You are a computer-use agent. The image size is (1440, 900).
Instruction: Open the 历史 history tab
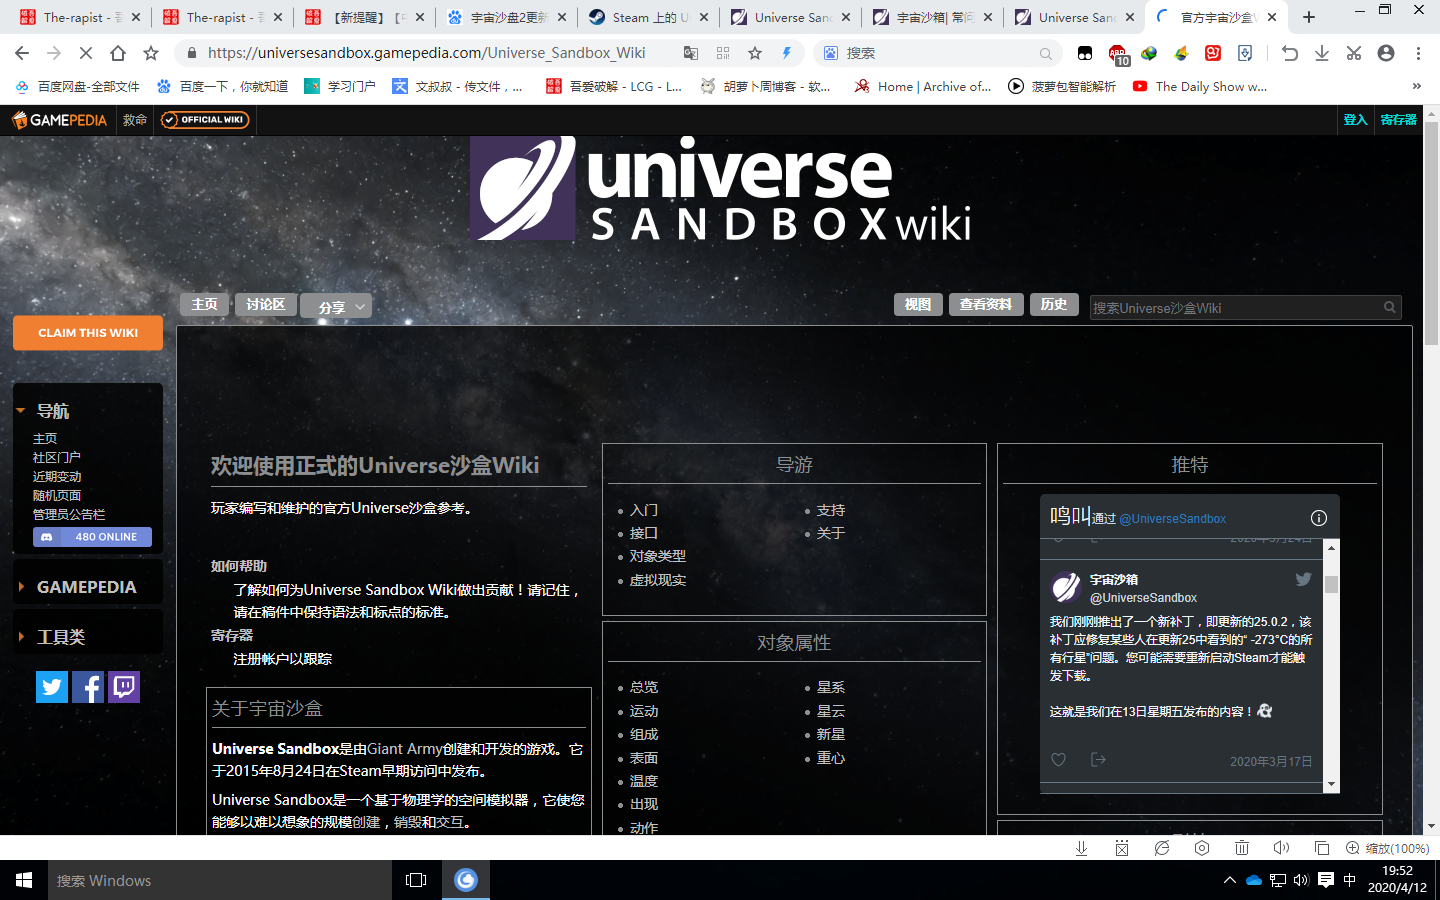pyautogui.click(x=1053, y=304)
